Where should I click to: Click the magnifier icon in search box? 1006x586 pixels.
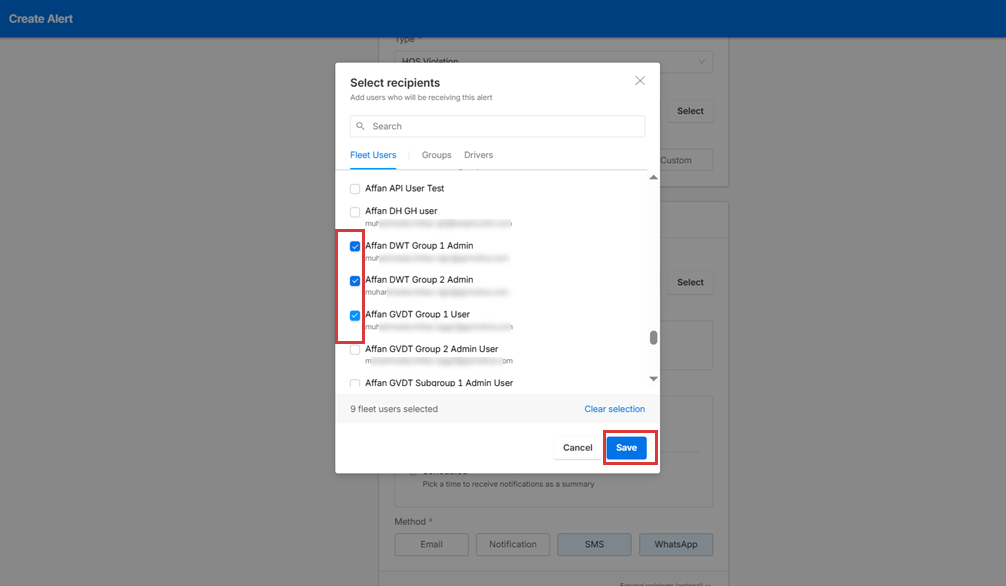click(361, 127)
